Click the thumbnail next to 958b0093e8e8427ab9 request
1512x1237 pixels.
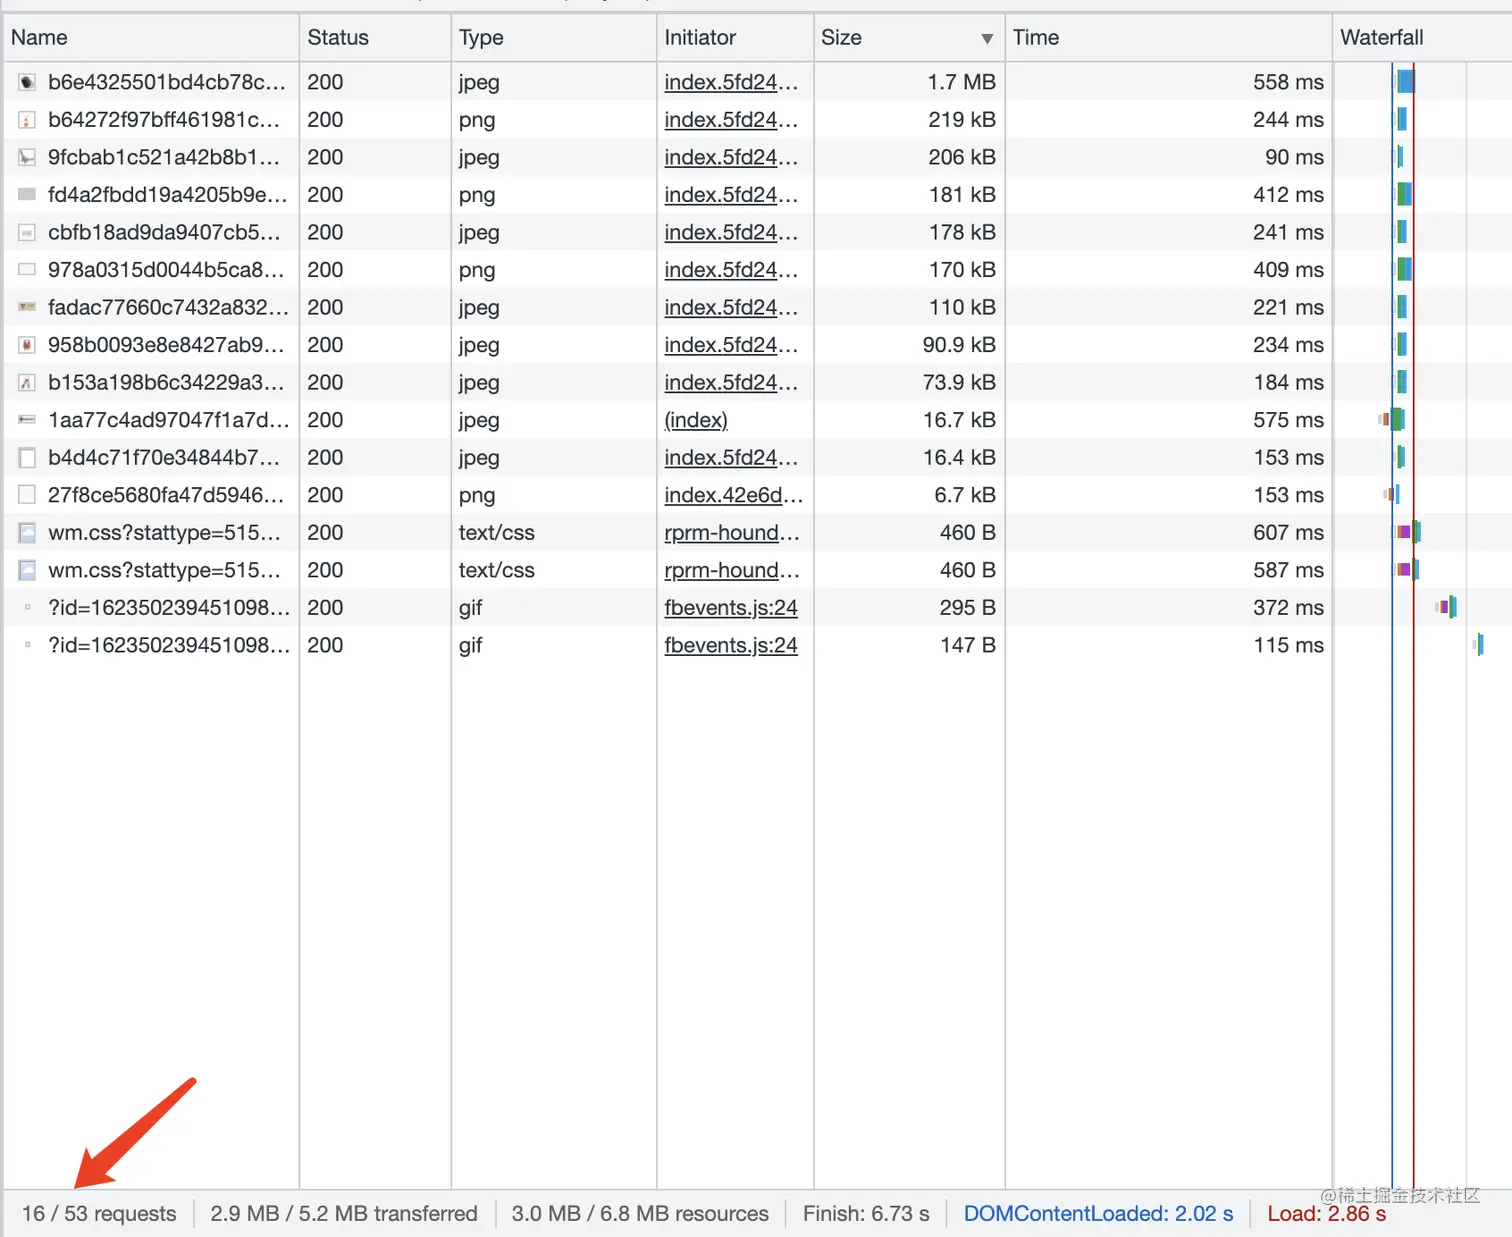pos(27,345)
